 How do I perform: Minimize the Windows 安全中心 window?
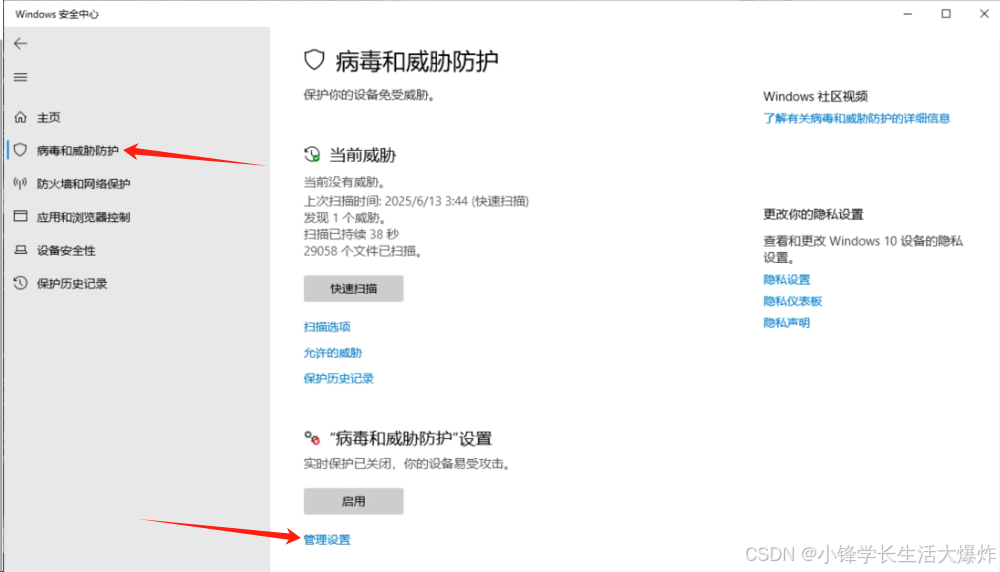pos(908,13)
